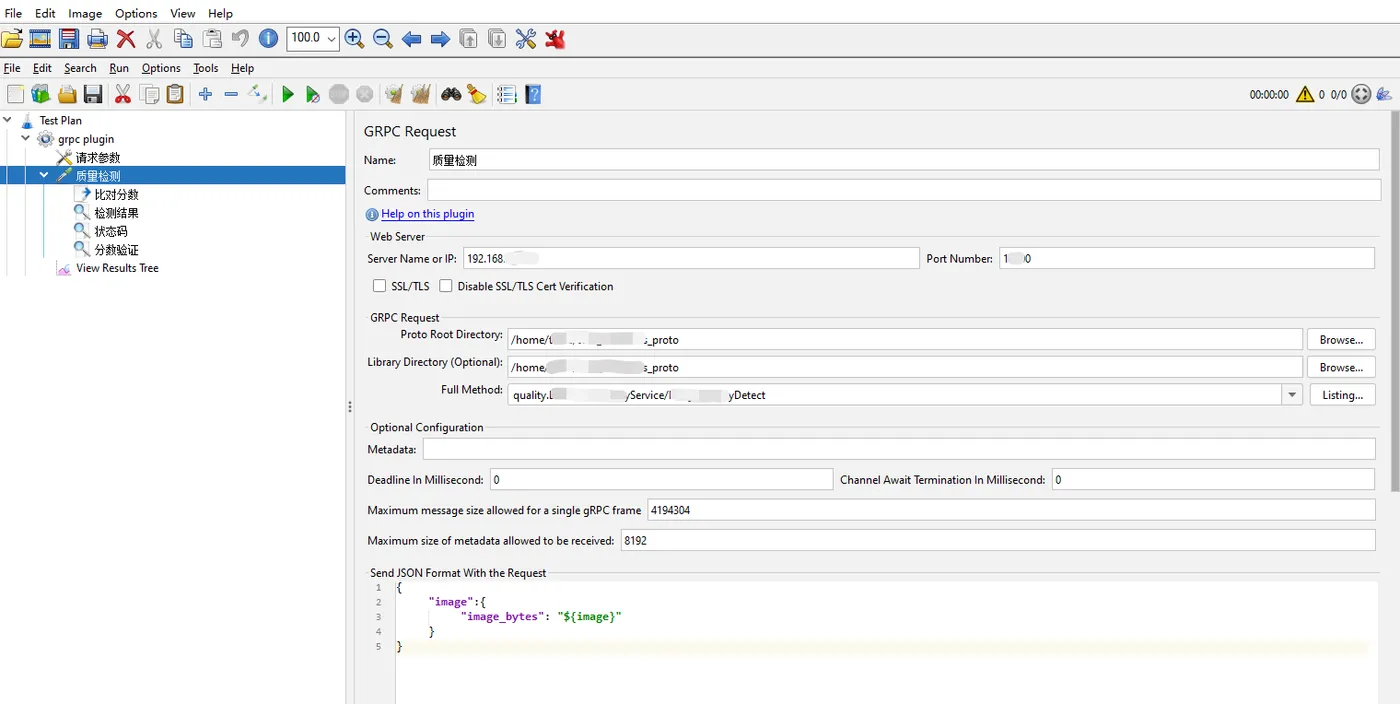
Task: Click the Function Helper list icon
Action: coord(507,94)
